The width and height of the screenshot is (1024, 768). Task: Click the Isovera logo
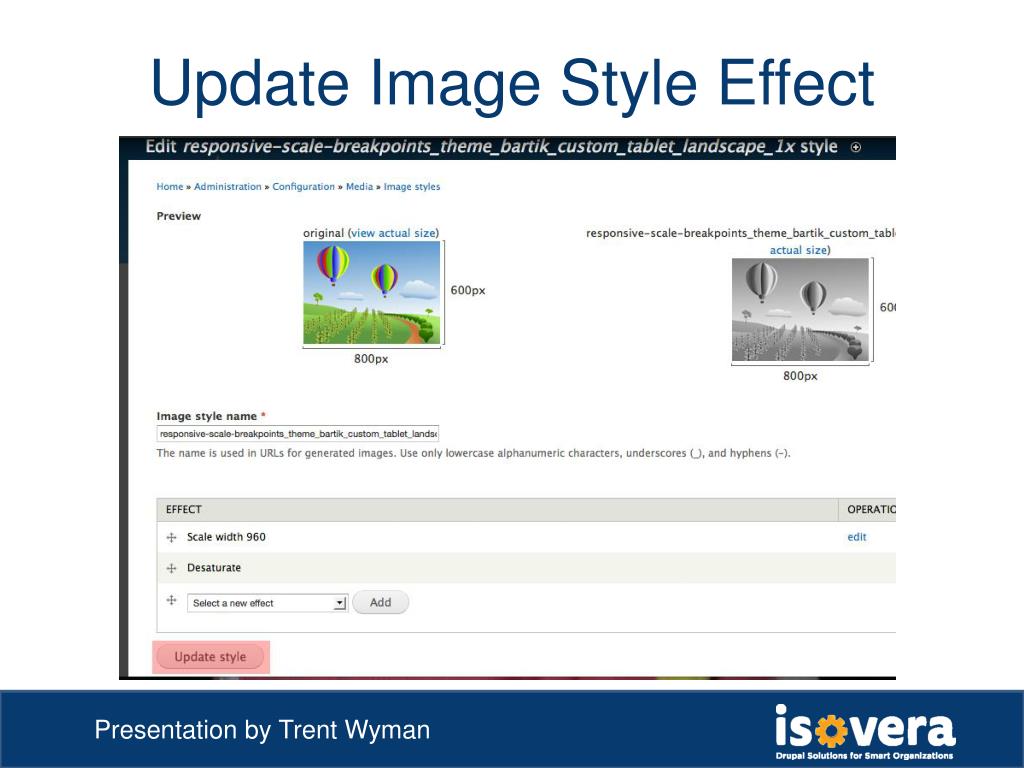[865, 731]
